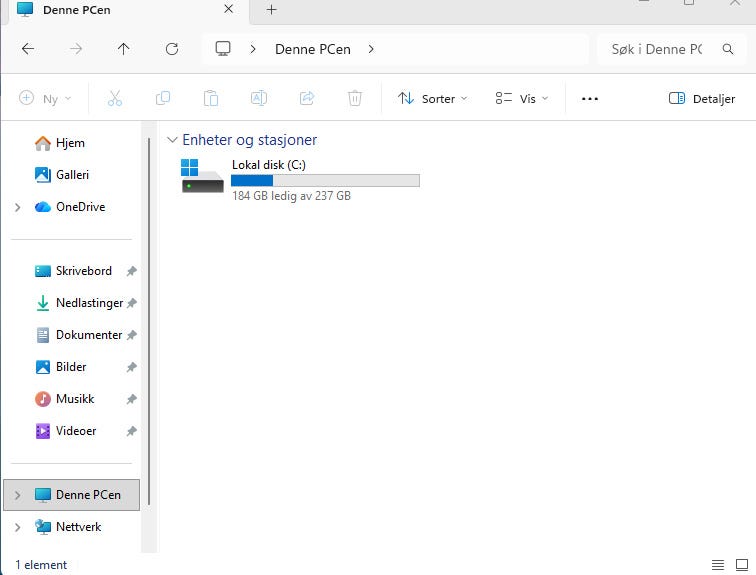Open the Sorter dropdown menu
This screenshot has height=575, width=756.
point(432,99)
